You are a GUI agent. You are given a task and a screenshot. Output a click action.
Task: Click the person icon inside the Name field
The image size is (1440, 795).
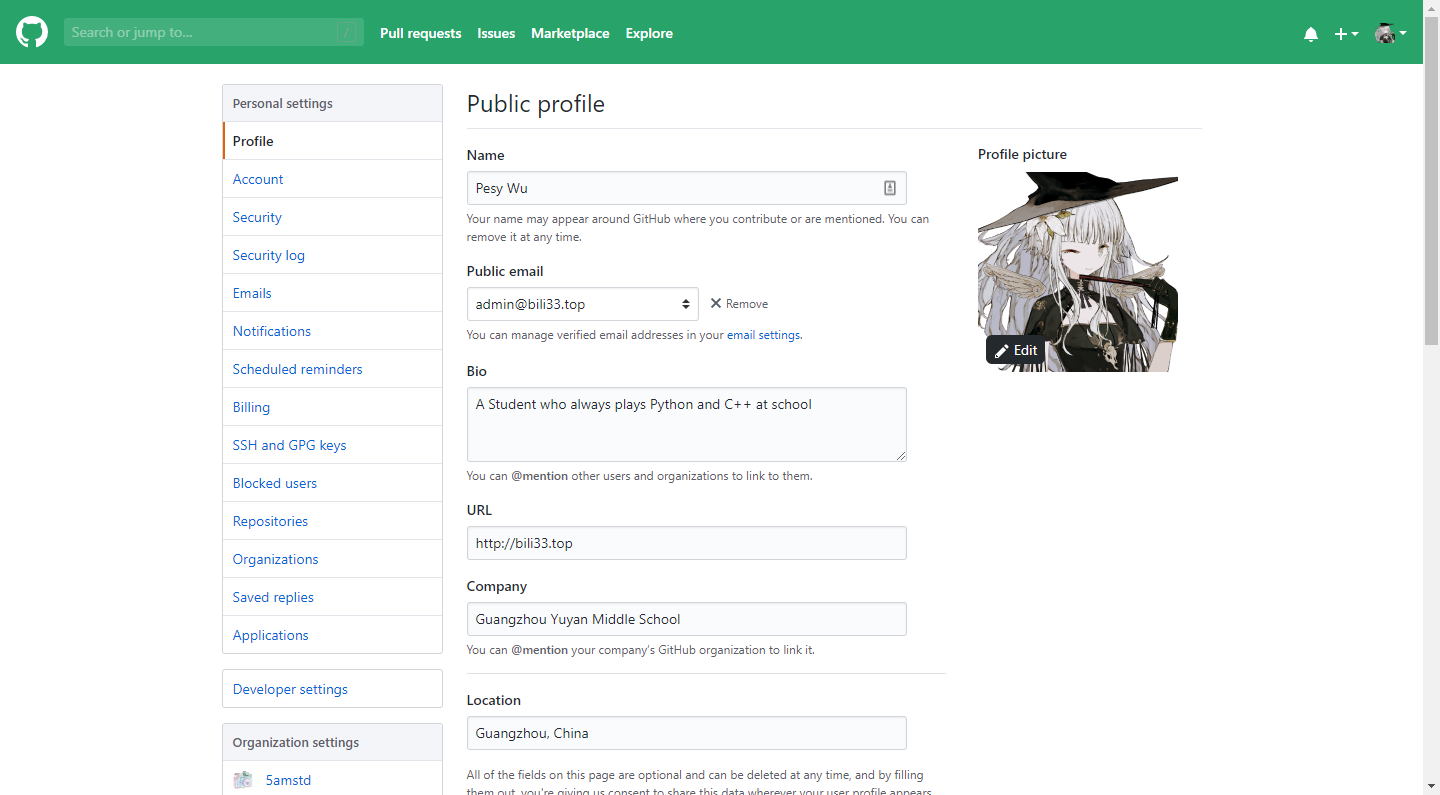tap(889, 187)
